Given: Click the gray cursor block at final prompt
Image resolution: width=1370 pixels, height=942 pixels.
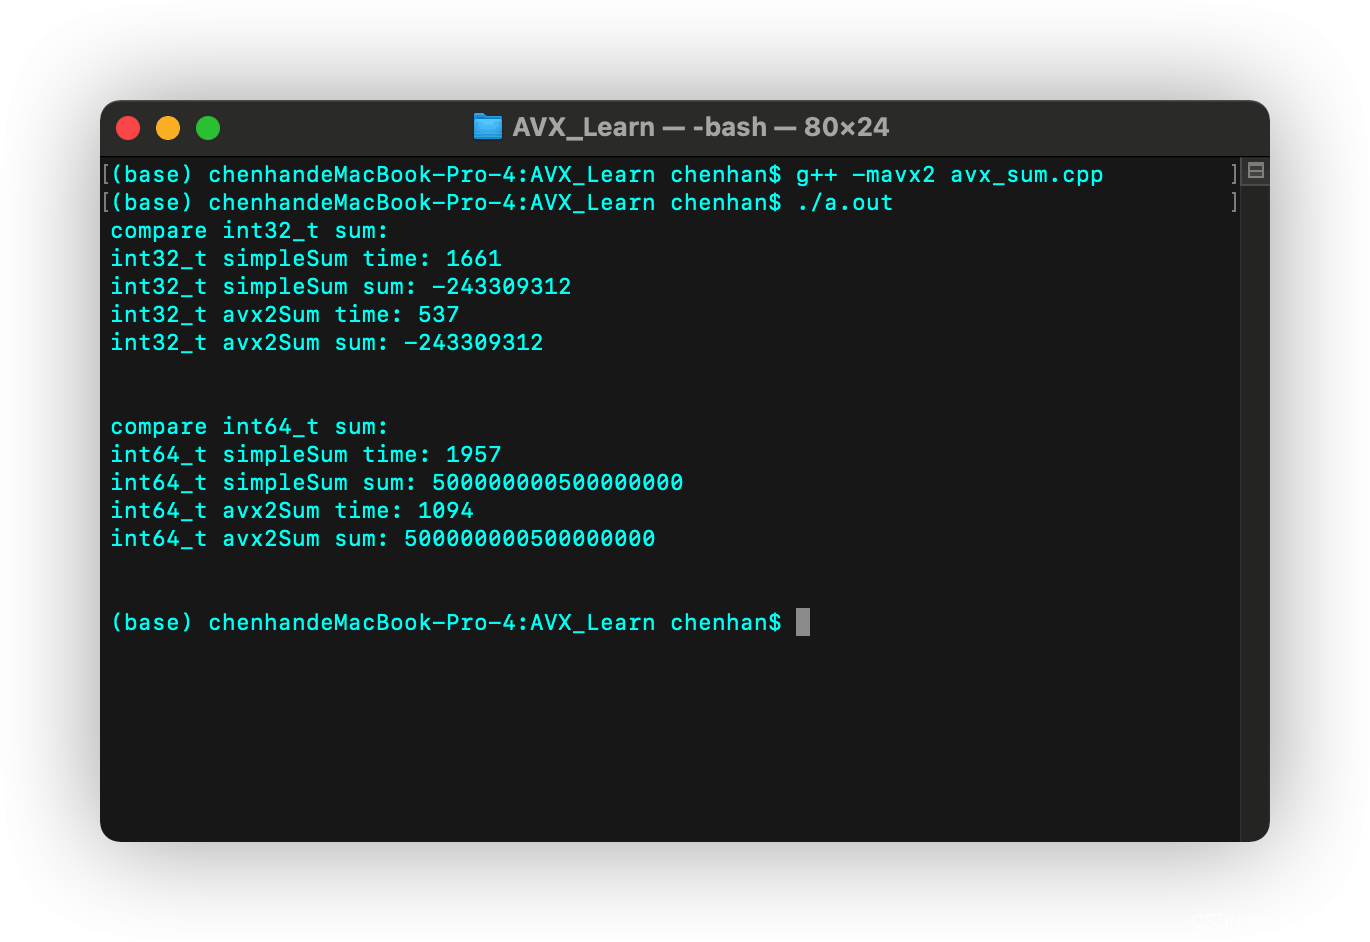Looking at the screenshot, I should 803,622.
